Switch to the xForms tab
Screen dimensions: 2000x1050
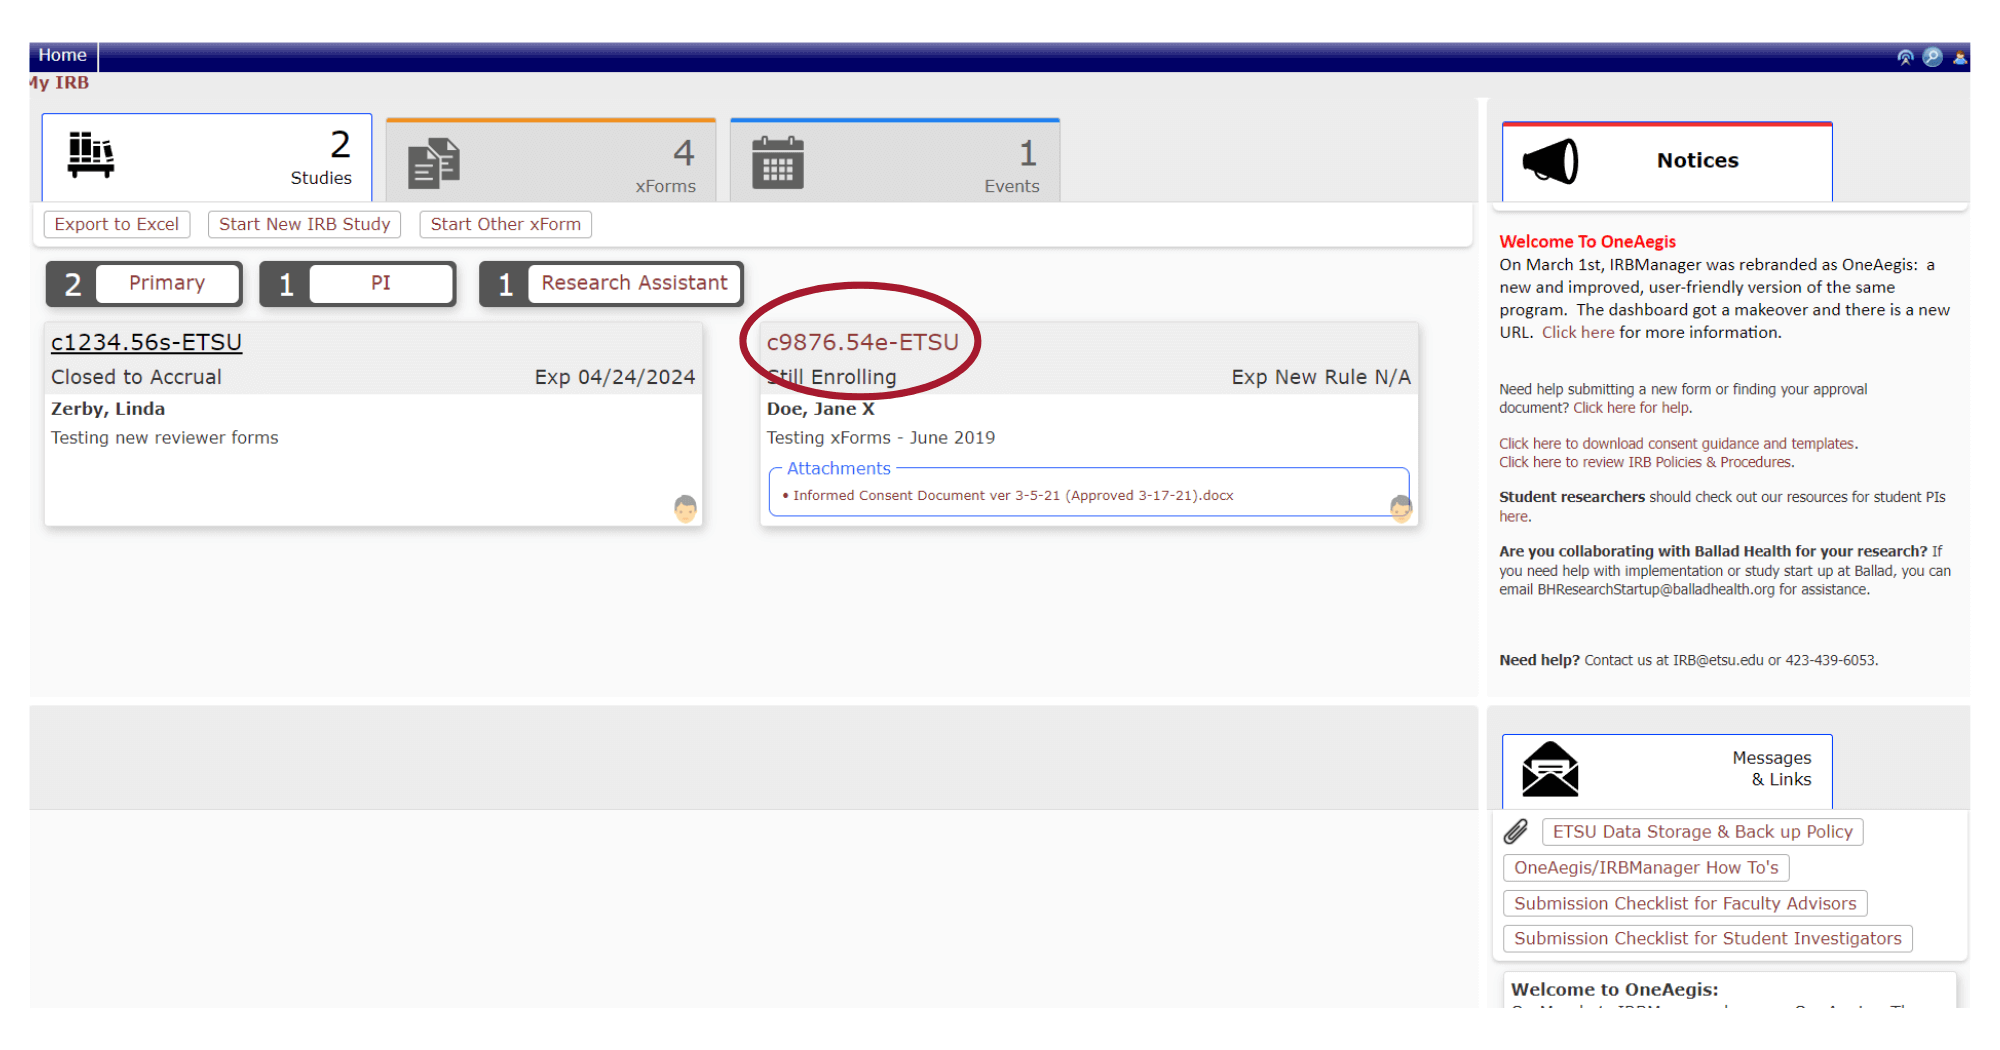551,162
